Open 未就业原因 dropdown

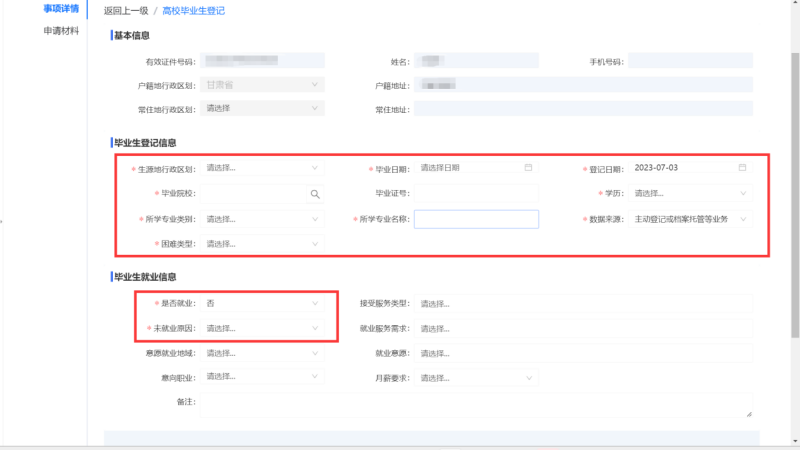(262, 328)
